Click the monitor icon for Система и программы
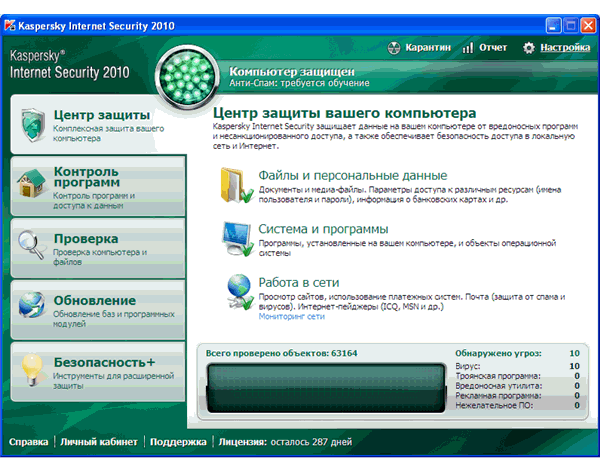Image resolution: width=600 pixels, height=470 pixels. [238, 239]
